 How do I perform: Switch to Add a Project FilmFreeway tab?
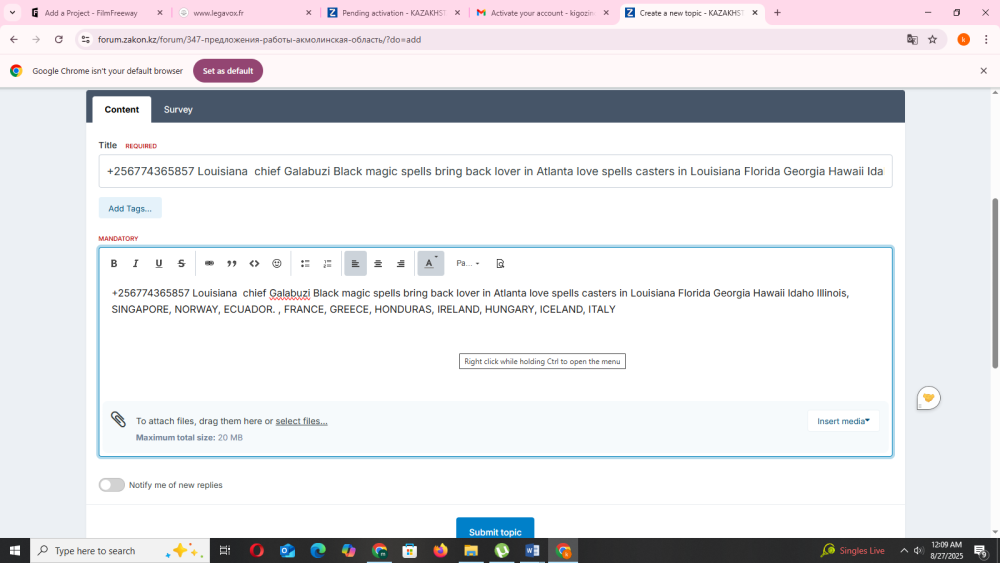(91, 13)
